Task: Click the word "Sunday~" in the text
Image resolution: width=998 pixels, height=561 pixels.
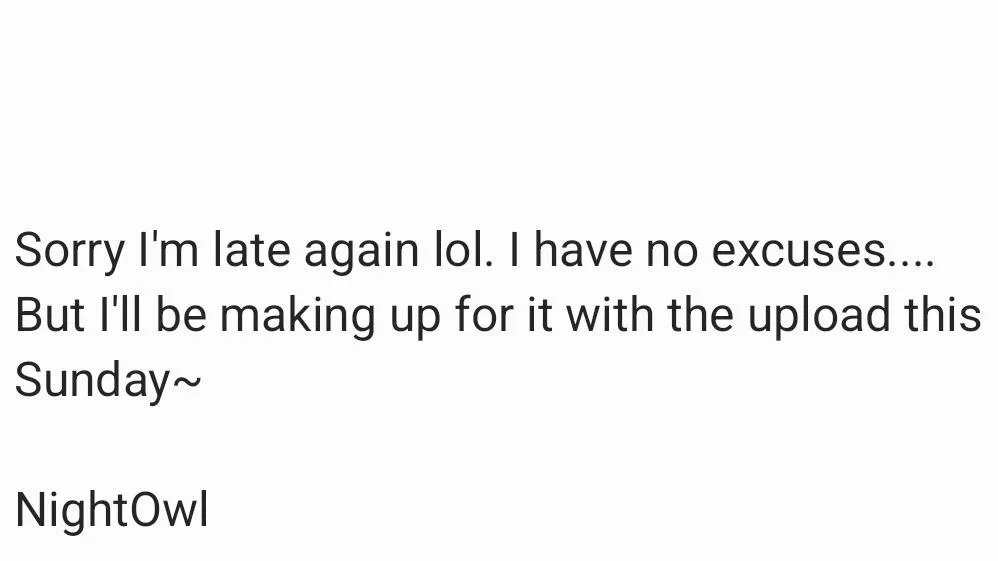Action: pyautogui.click(x=108, y=381)
